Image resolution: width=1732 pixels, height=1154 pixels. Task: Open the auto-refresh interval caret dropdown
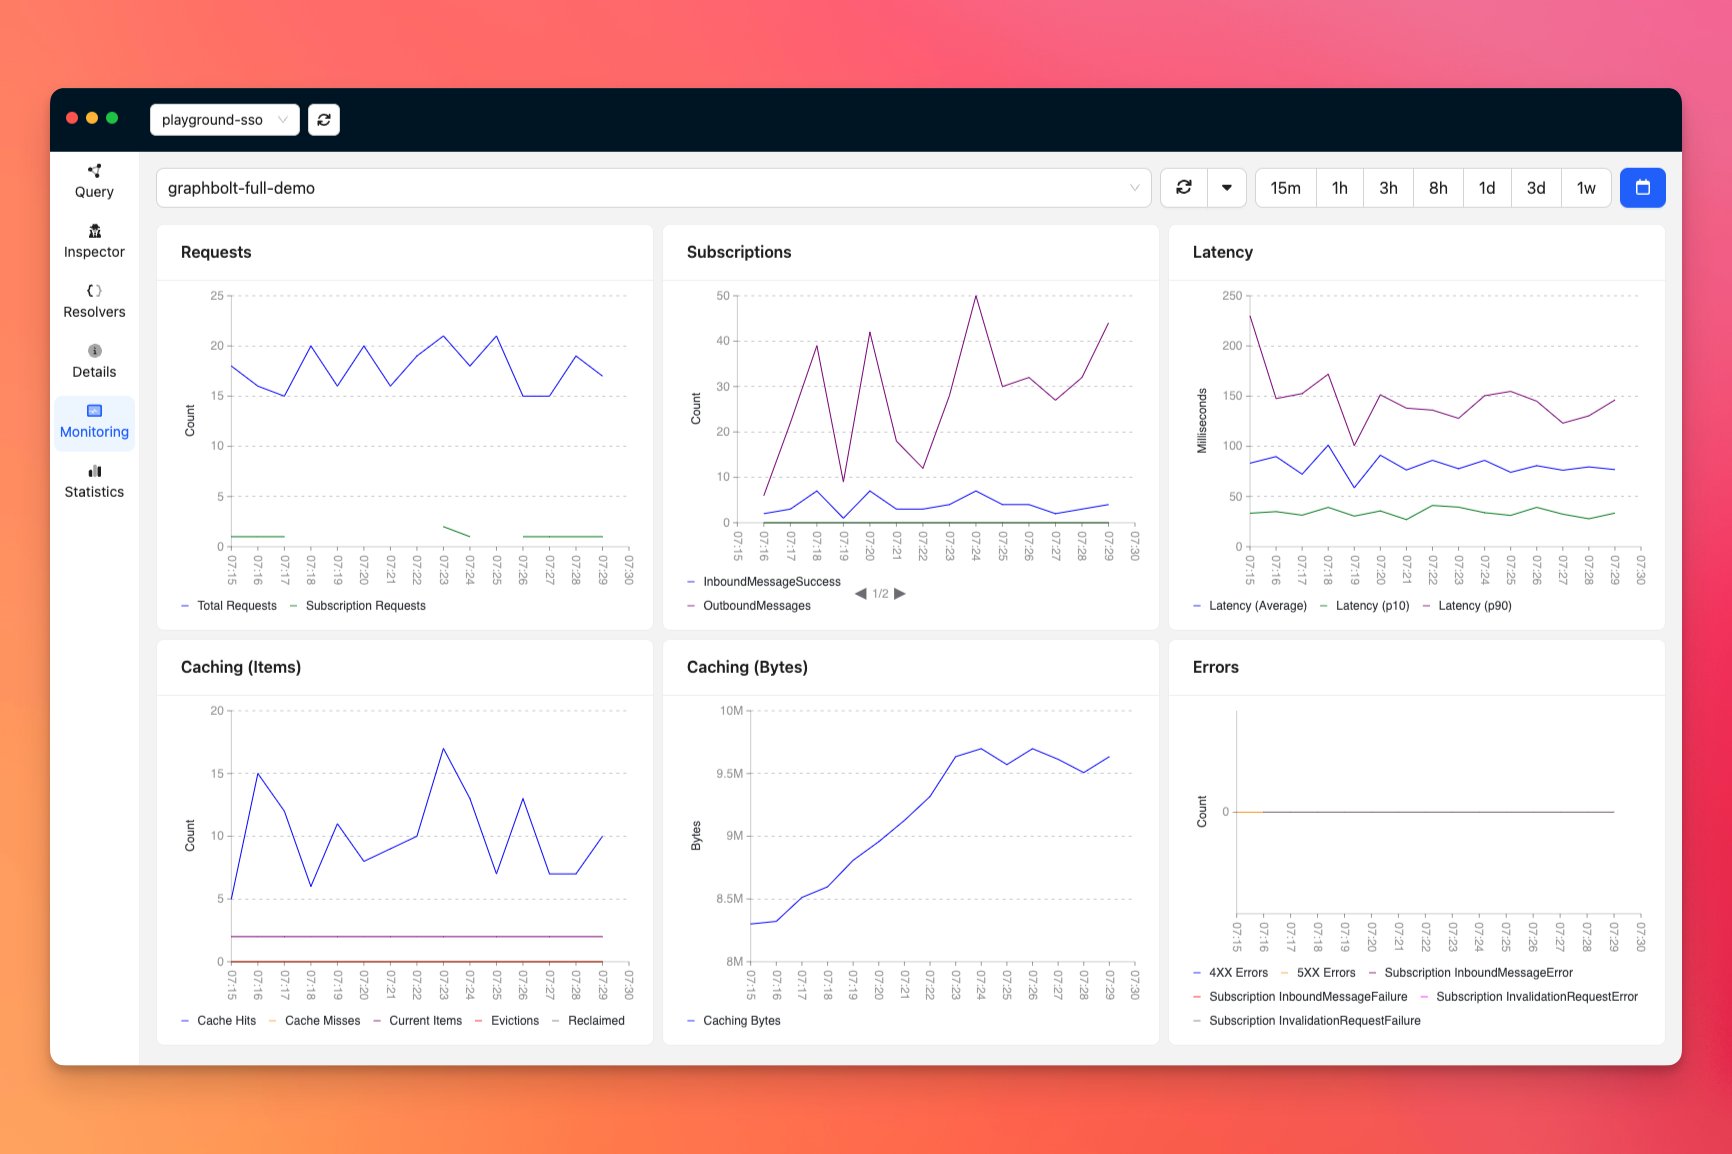tap(1227, 188)
